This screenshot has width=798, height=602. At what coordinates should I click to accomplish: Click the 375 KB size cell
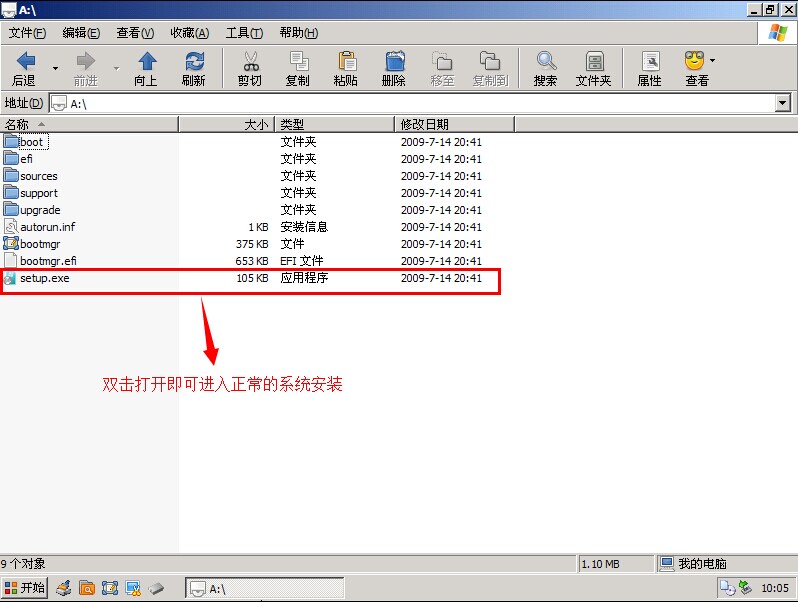click(252, 244)
